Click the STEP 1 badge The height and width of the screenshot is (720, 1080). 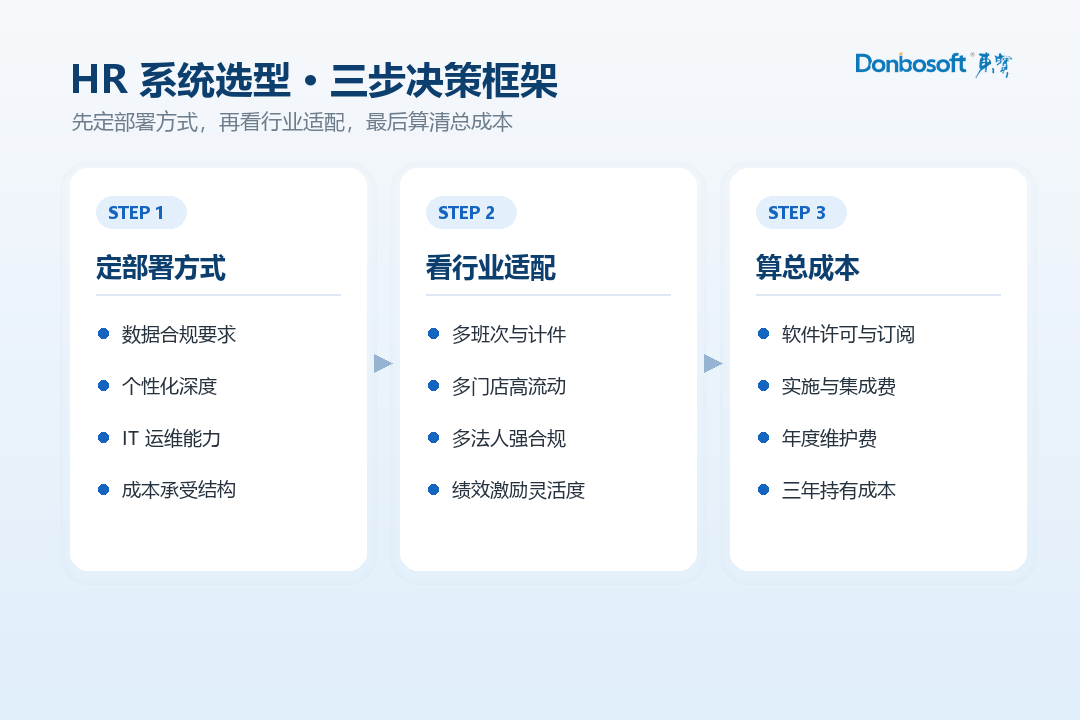(x=141, y=212)
